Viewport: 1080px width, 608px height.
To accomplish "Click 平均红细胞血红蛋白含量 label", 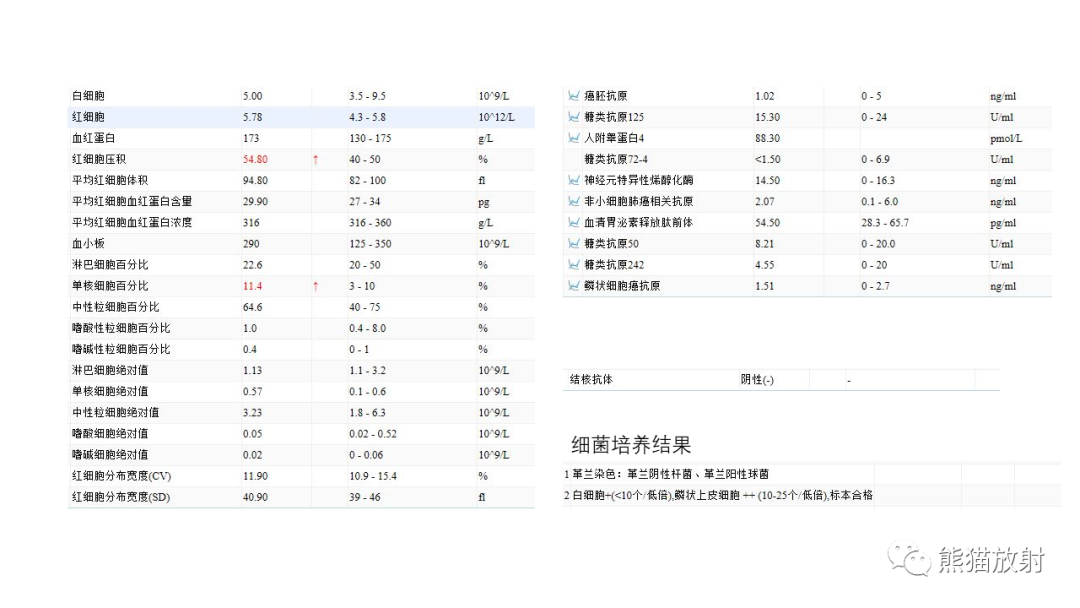I will [132, 202].
